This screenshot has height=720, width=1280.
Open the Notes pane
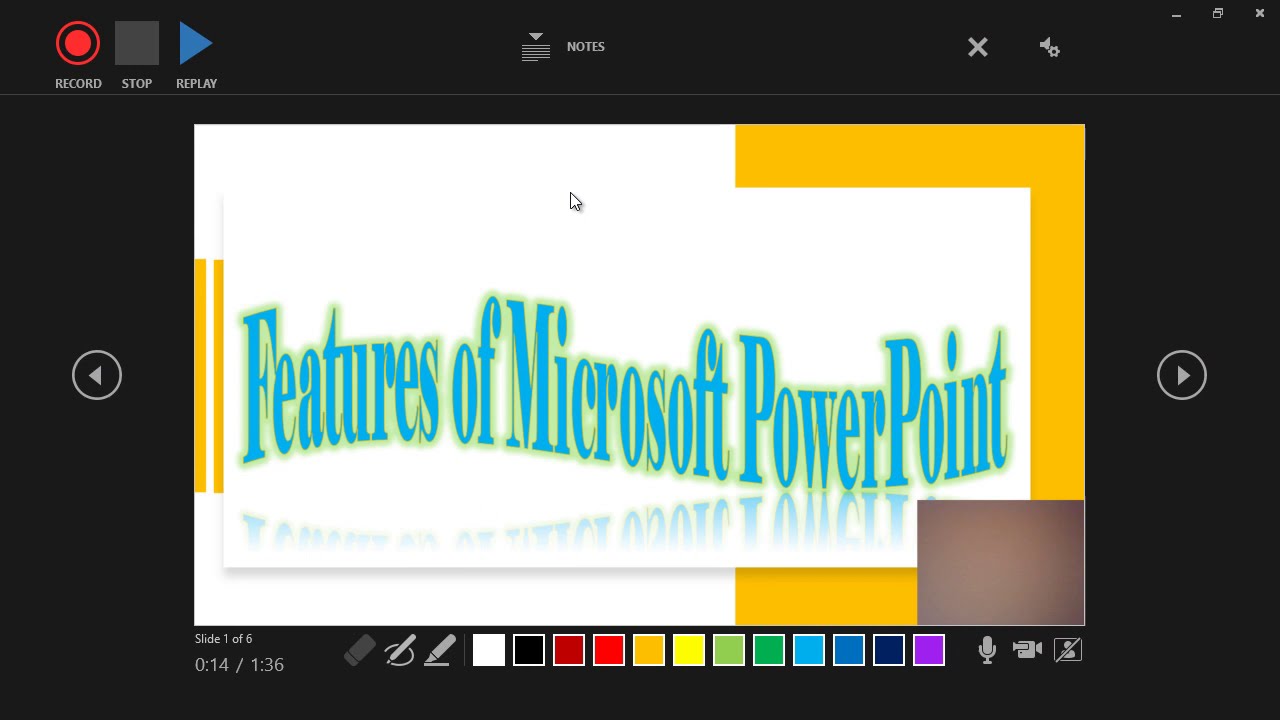pos(564,47)
